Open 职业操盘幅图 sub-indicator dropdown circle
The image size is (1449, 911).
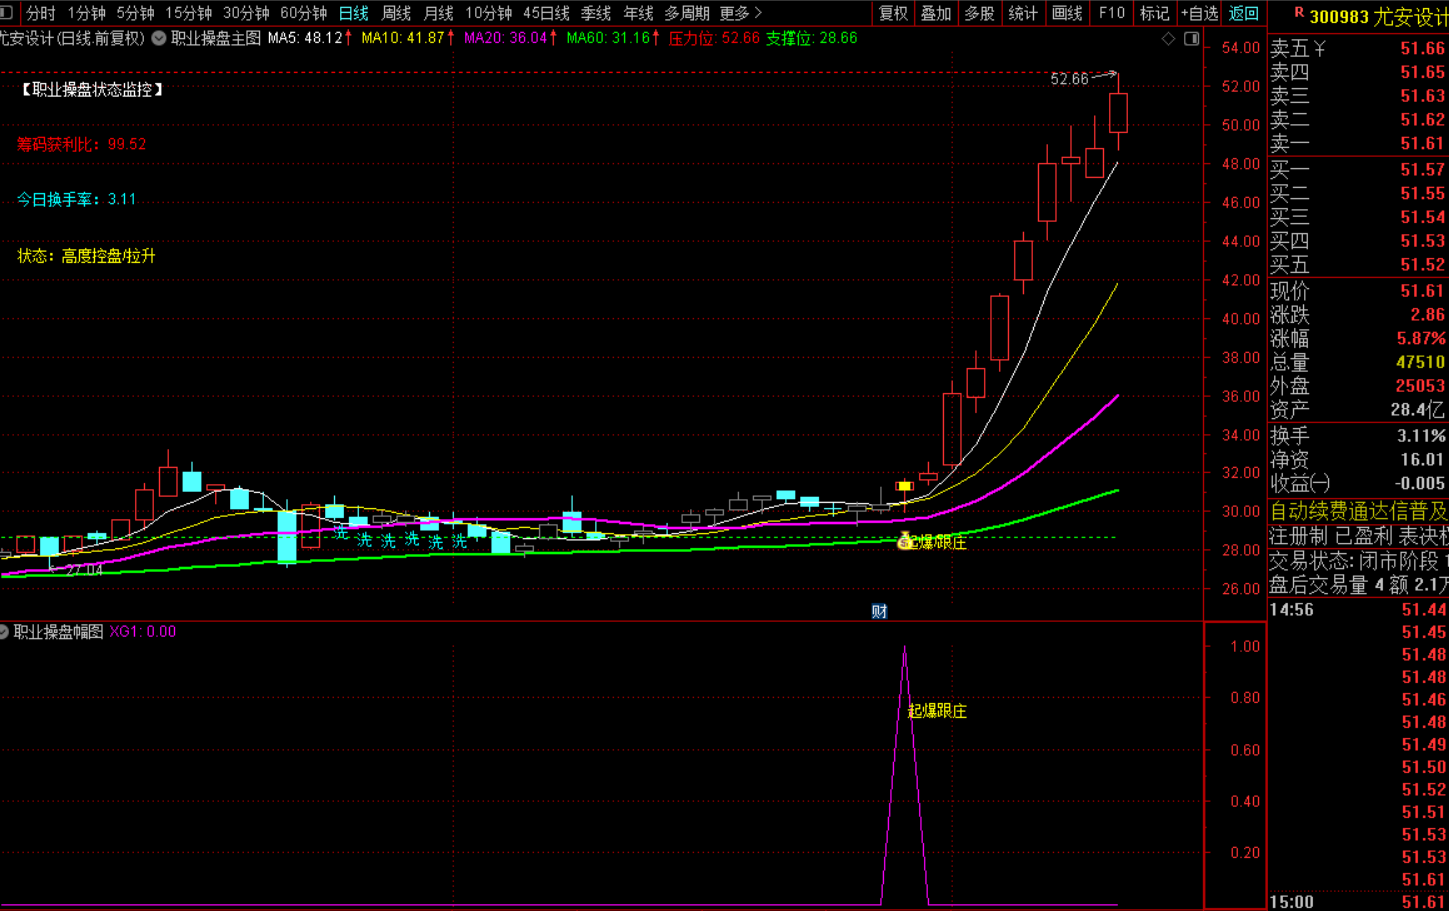pyautogui.click(x=4, y=632)
